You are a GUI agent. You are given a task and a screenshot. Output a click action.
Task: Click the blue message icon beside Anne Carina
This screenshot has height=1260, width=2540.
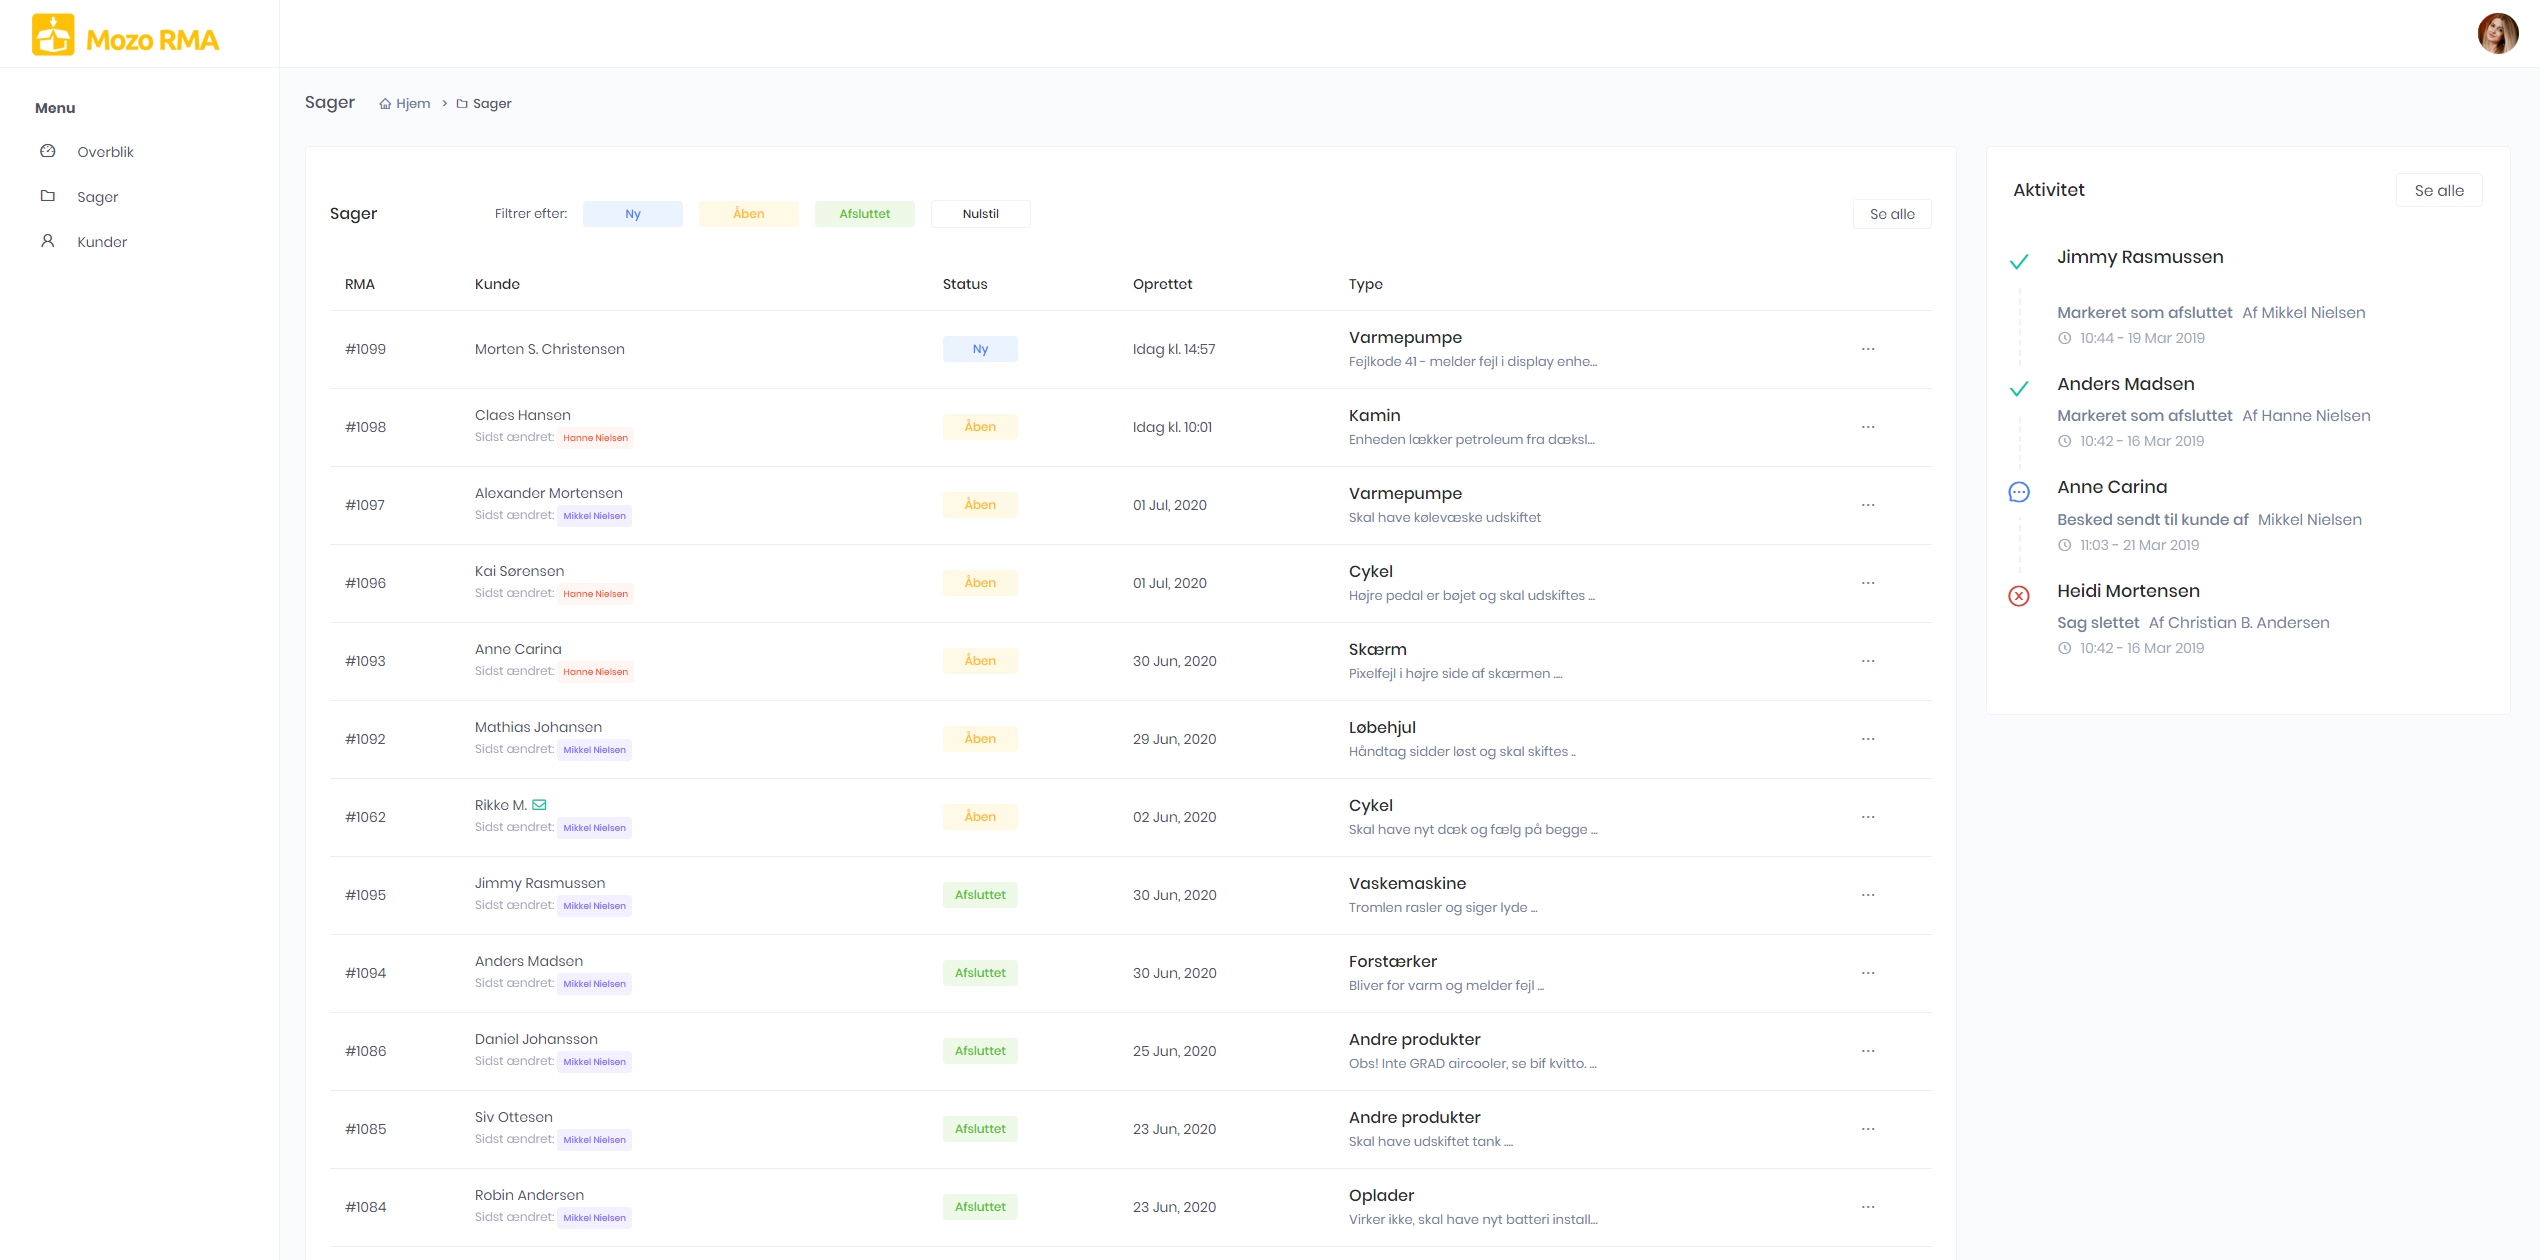pyautogui.click(x=2019, y=492)
